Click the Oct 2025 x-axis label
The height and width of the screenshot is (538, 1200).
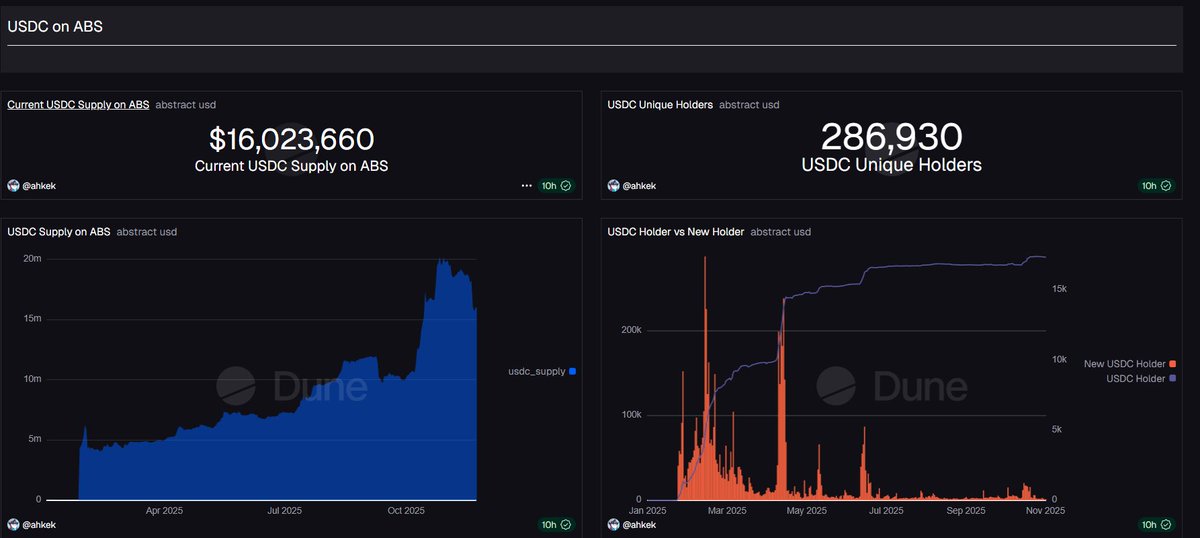[407, 510]
